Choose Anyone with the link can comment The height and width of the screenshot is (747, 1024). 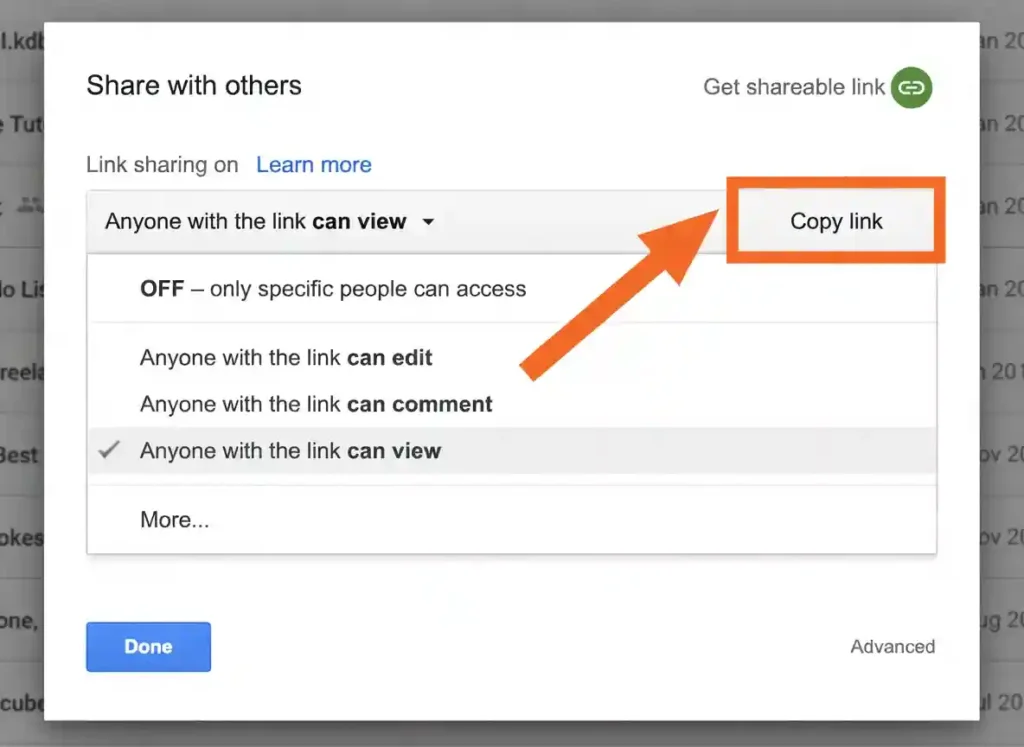pyautogui.click(x=512, y=404)
